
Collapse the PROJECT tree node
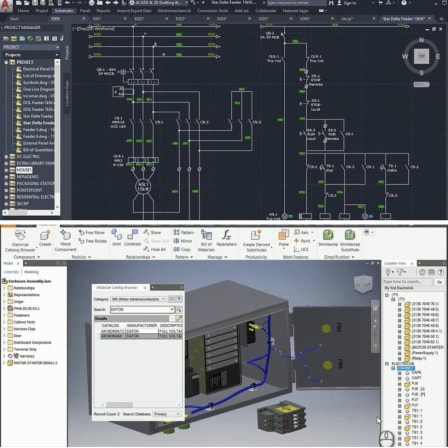(6, 62)
